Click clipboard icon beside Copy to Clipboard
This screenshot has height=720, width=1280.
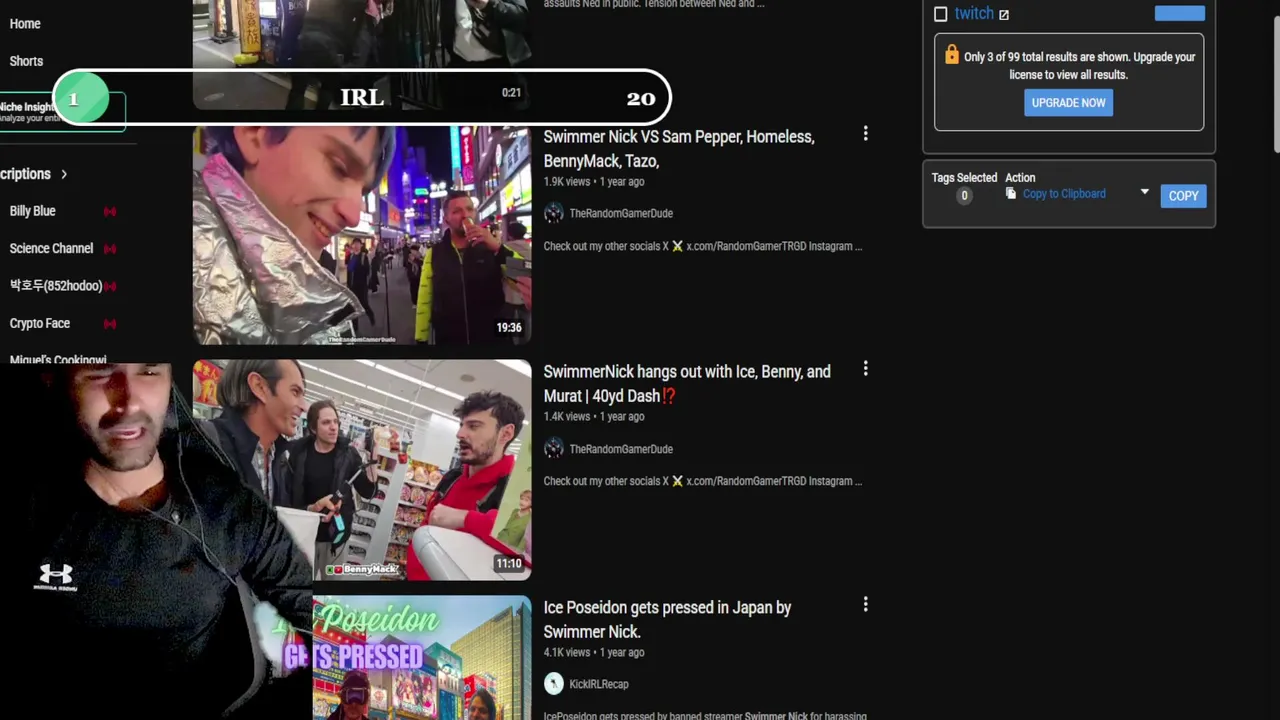pyautogui.click(x=1011, y=194)
